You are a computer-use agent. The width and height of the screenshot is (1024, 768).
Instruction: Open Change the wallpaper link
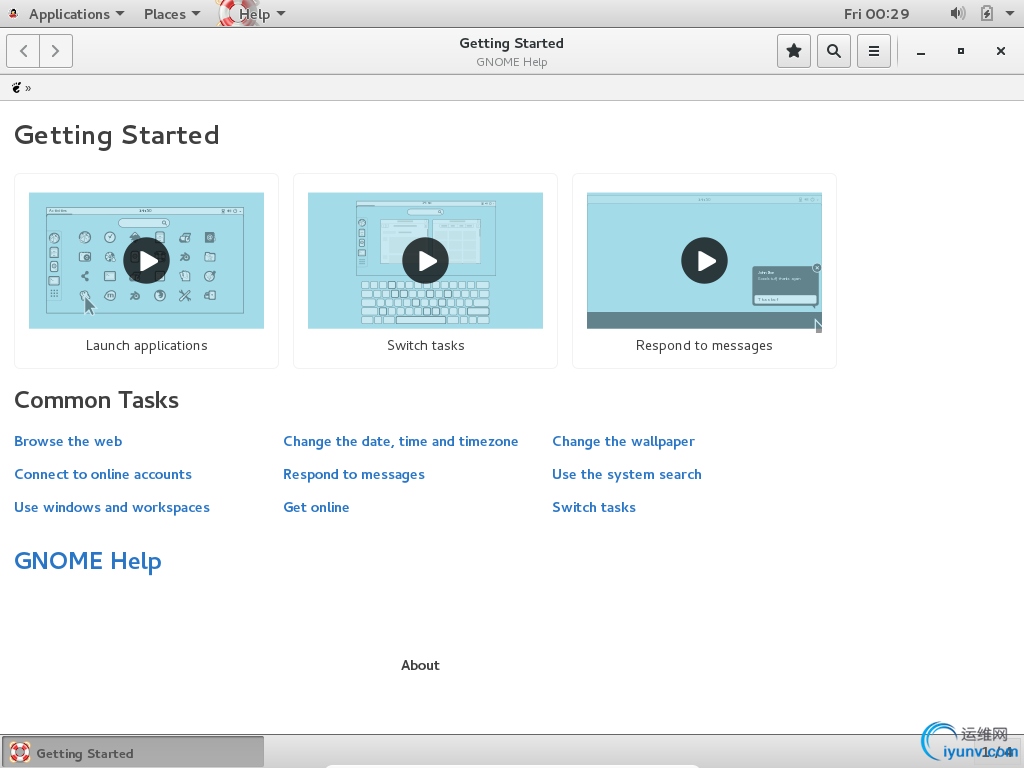coord(623,441)
